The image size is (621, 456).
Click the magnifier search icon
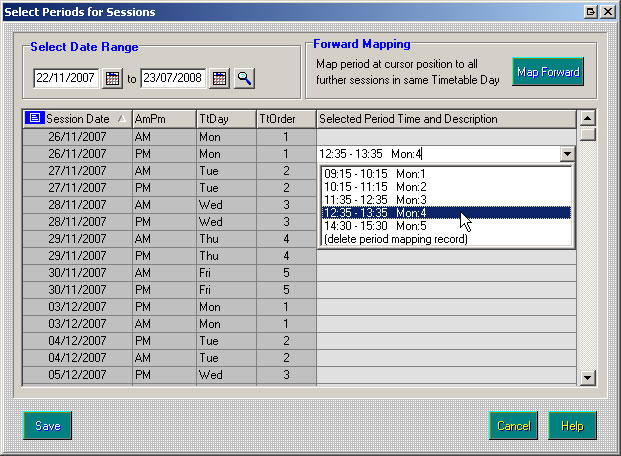(244, 78)
